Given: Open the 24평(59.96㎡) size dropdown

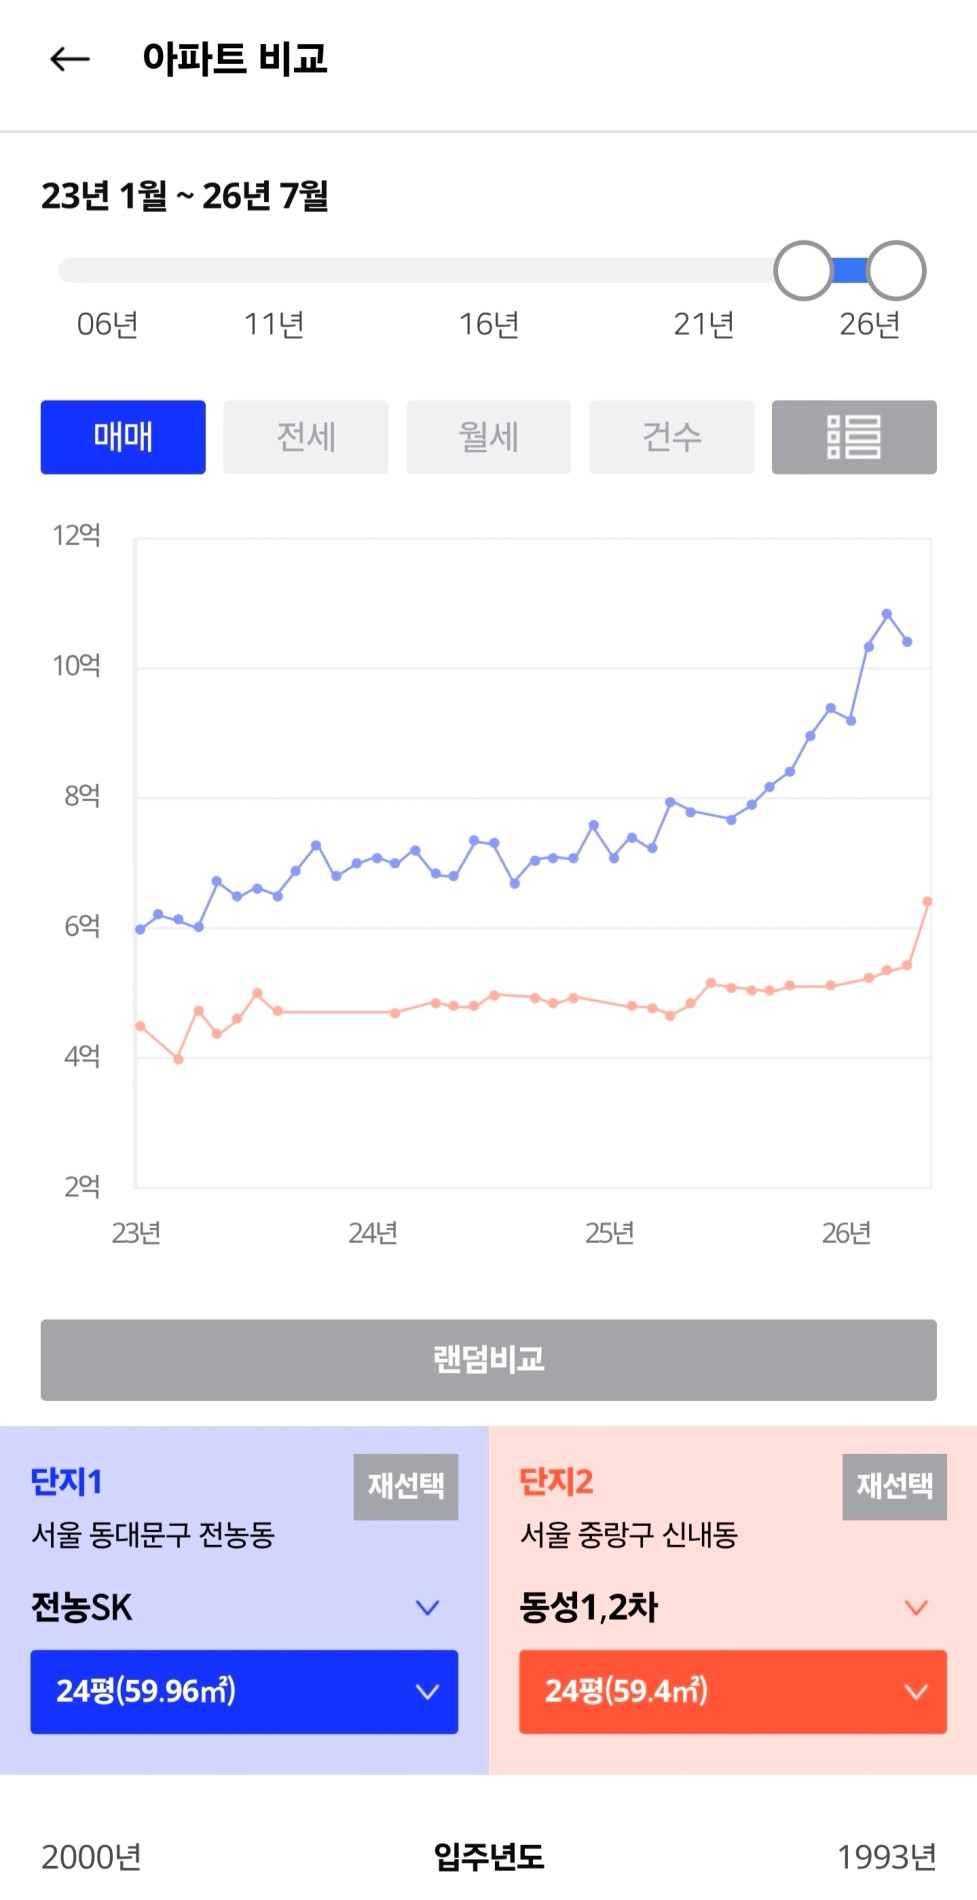Looking at the screenshot, I should (x=244, y=1691).
